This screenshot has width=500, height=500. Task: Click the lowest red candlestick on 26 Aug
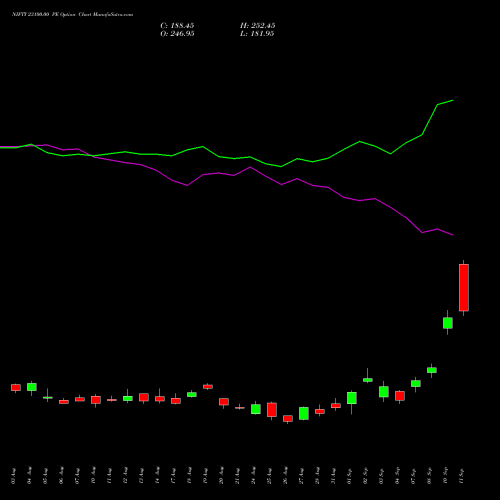(x=288, y=419)
